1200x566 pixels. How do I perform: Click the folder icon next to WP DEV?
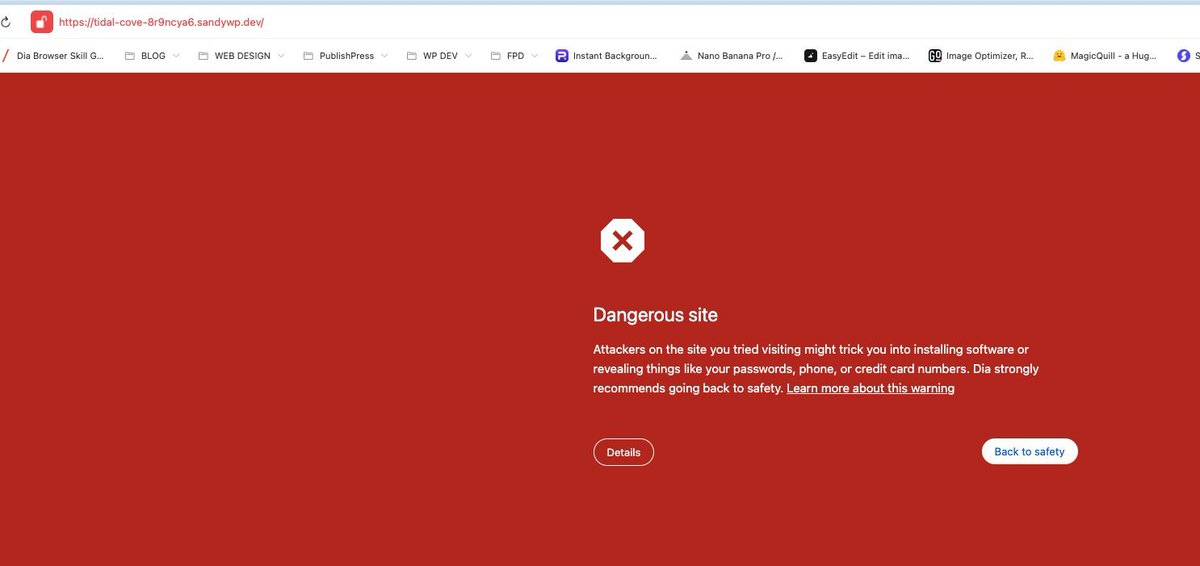click(412, 56)
